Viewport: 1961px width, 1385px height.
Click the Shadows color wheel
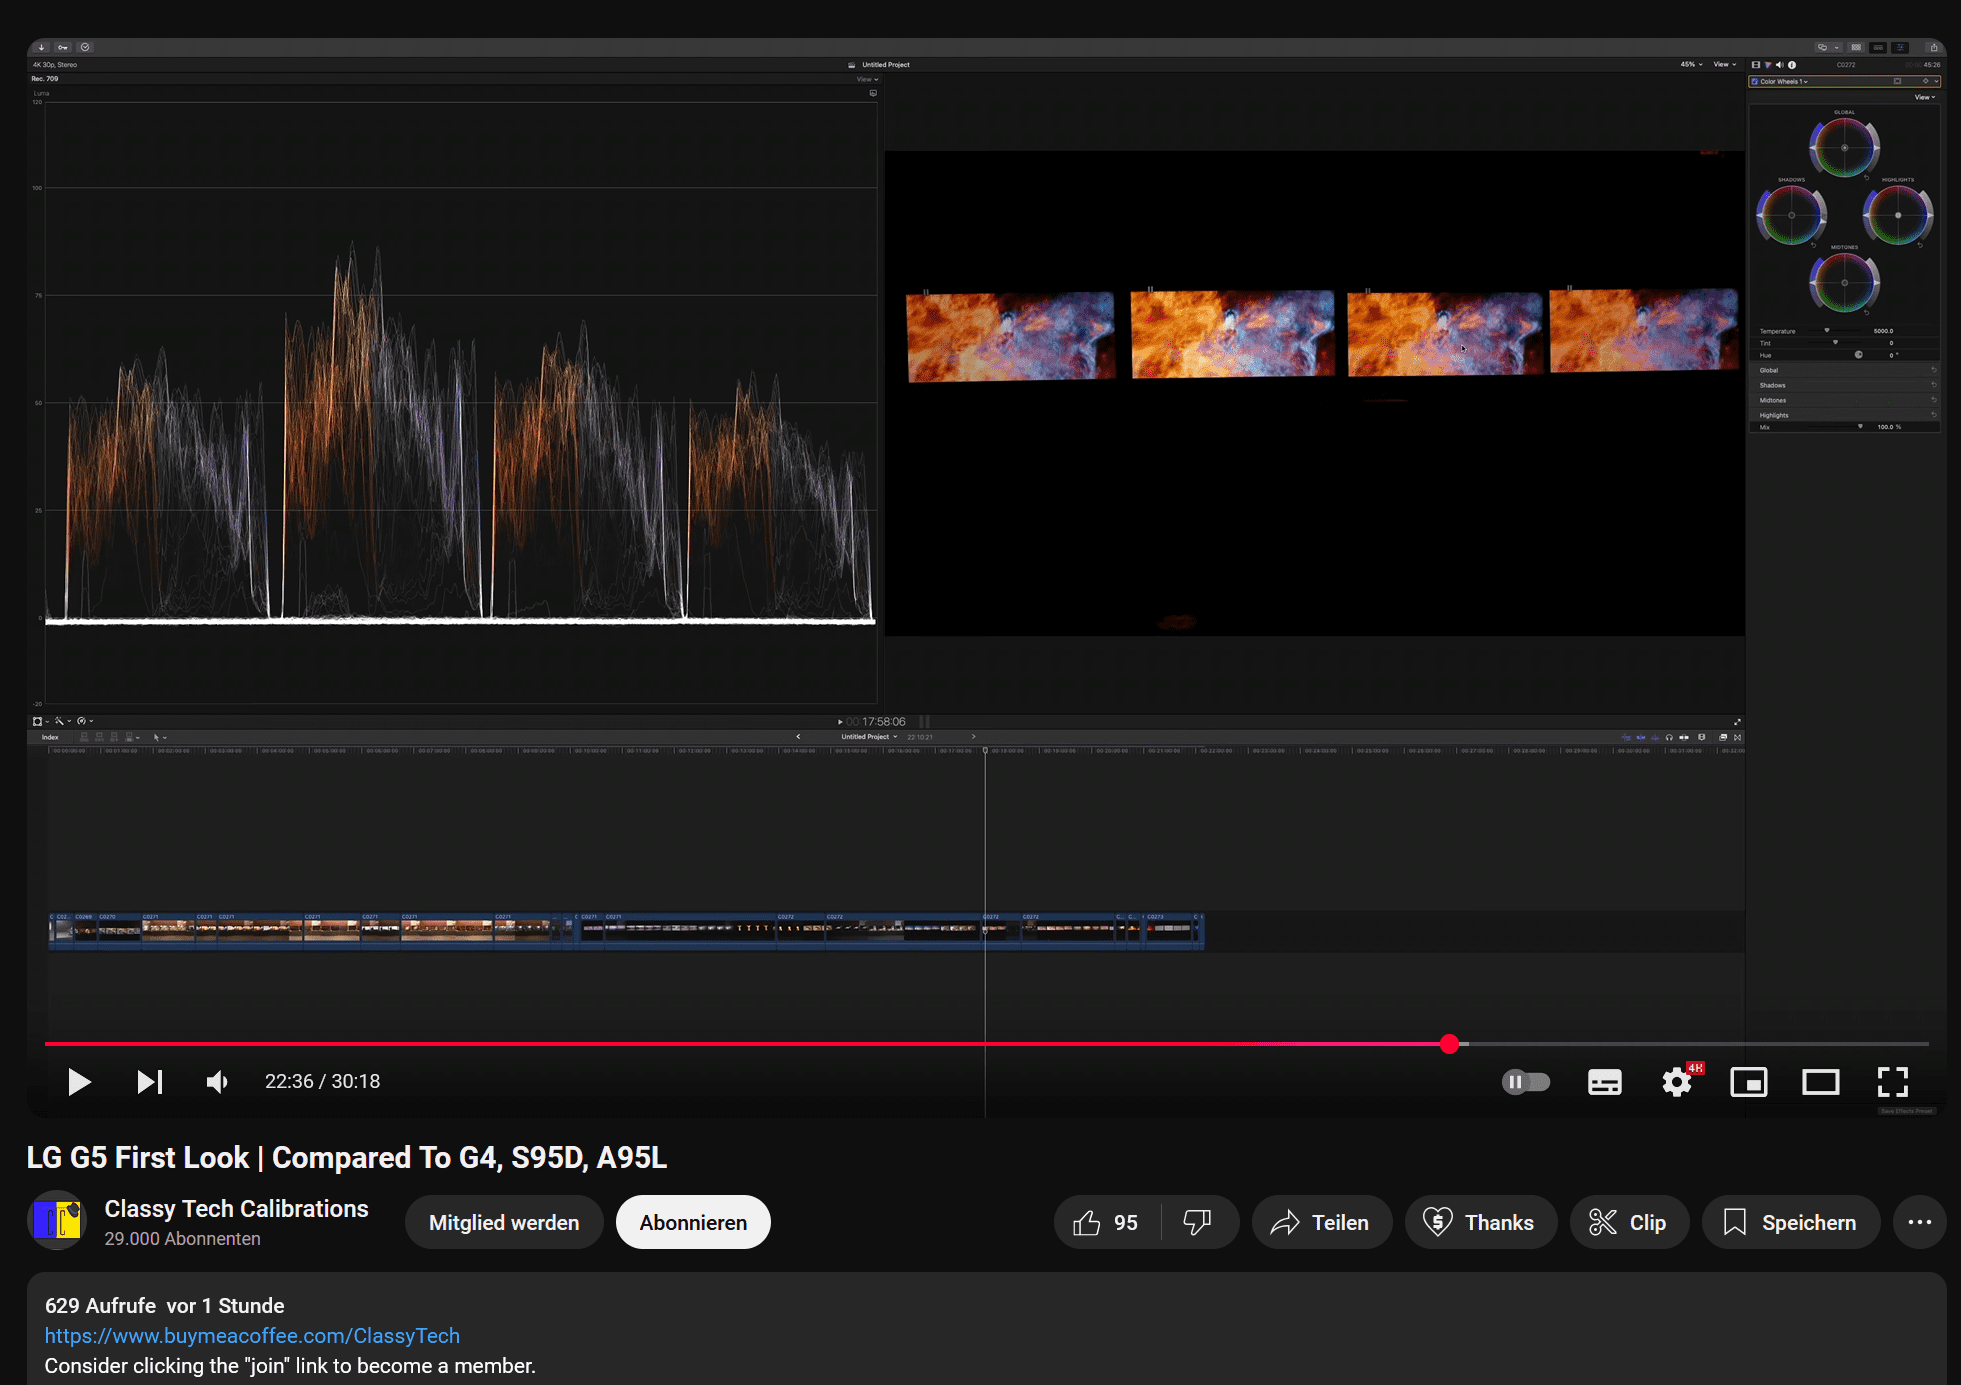point(1792,215)
